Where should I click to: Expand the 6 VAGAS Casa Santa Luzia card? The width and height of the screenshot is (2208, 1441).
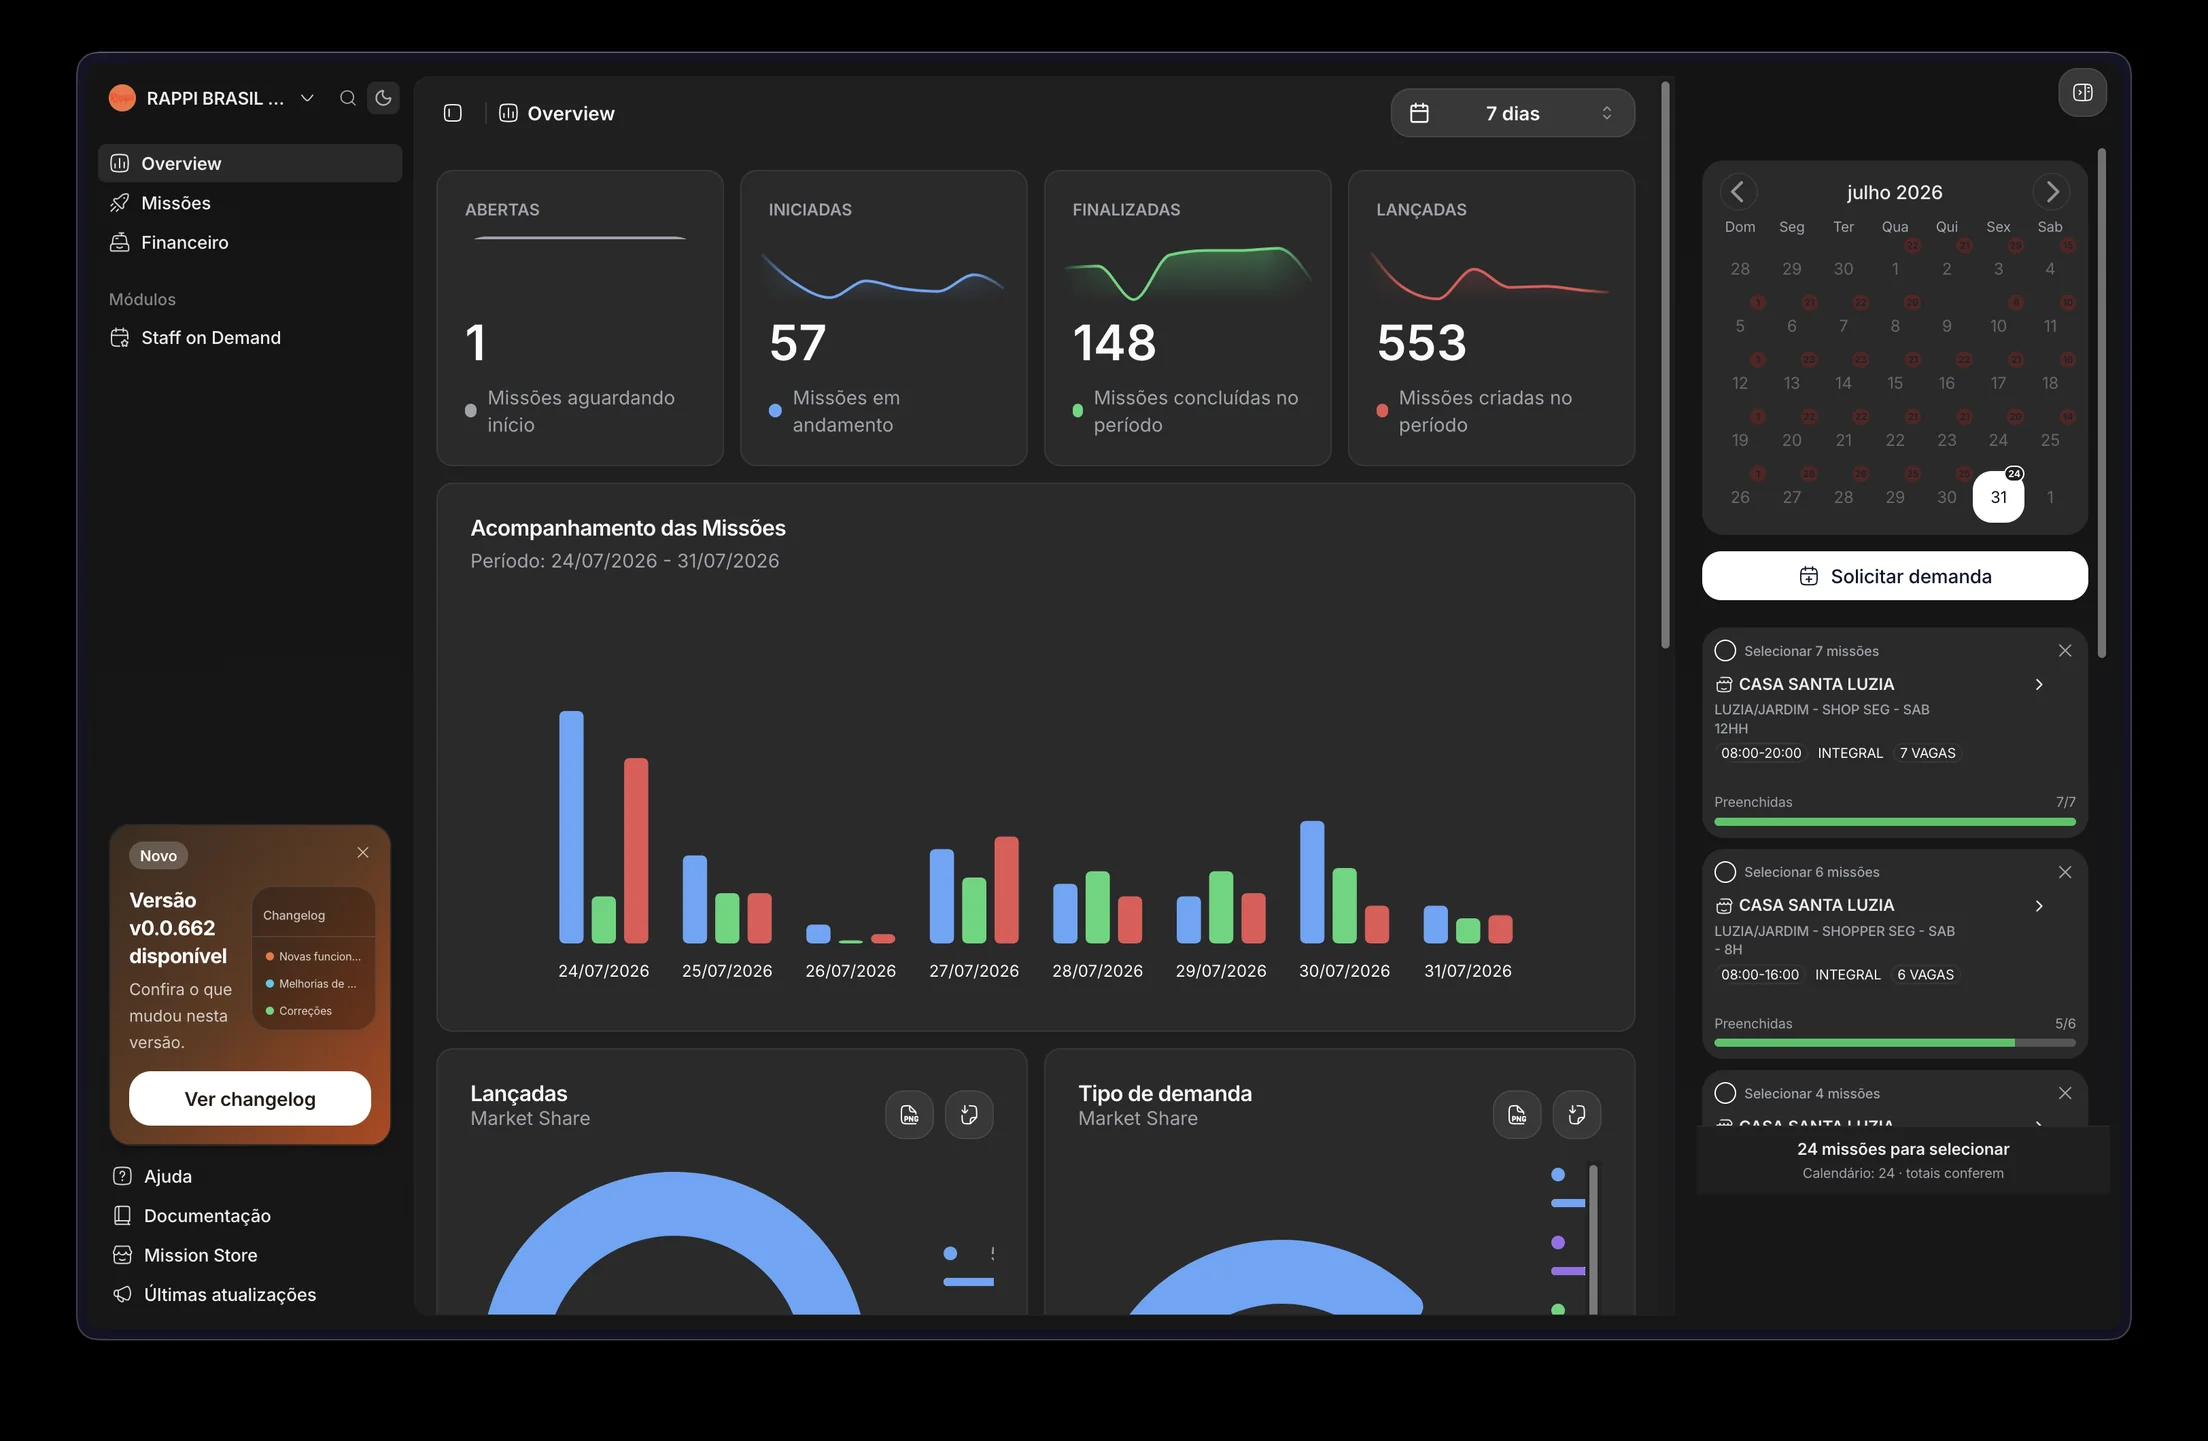click(2039, 905)
